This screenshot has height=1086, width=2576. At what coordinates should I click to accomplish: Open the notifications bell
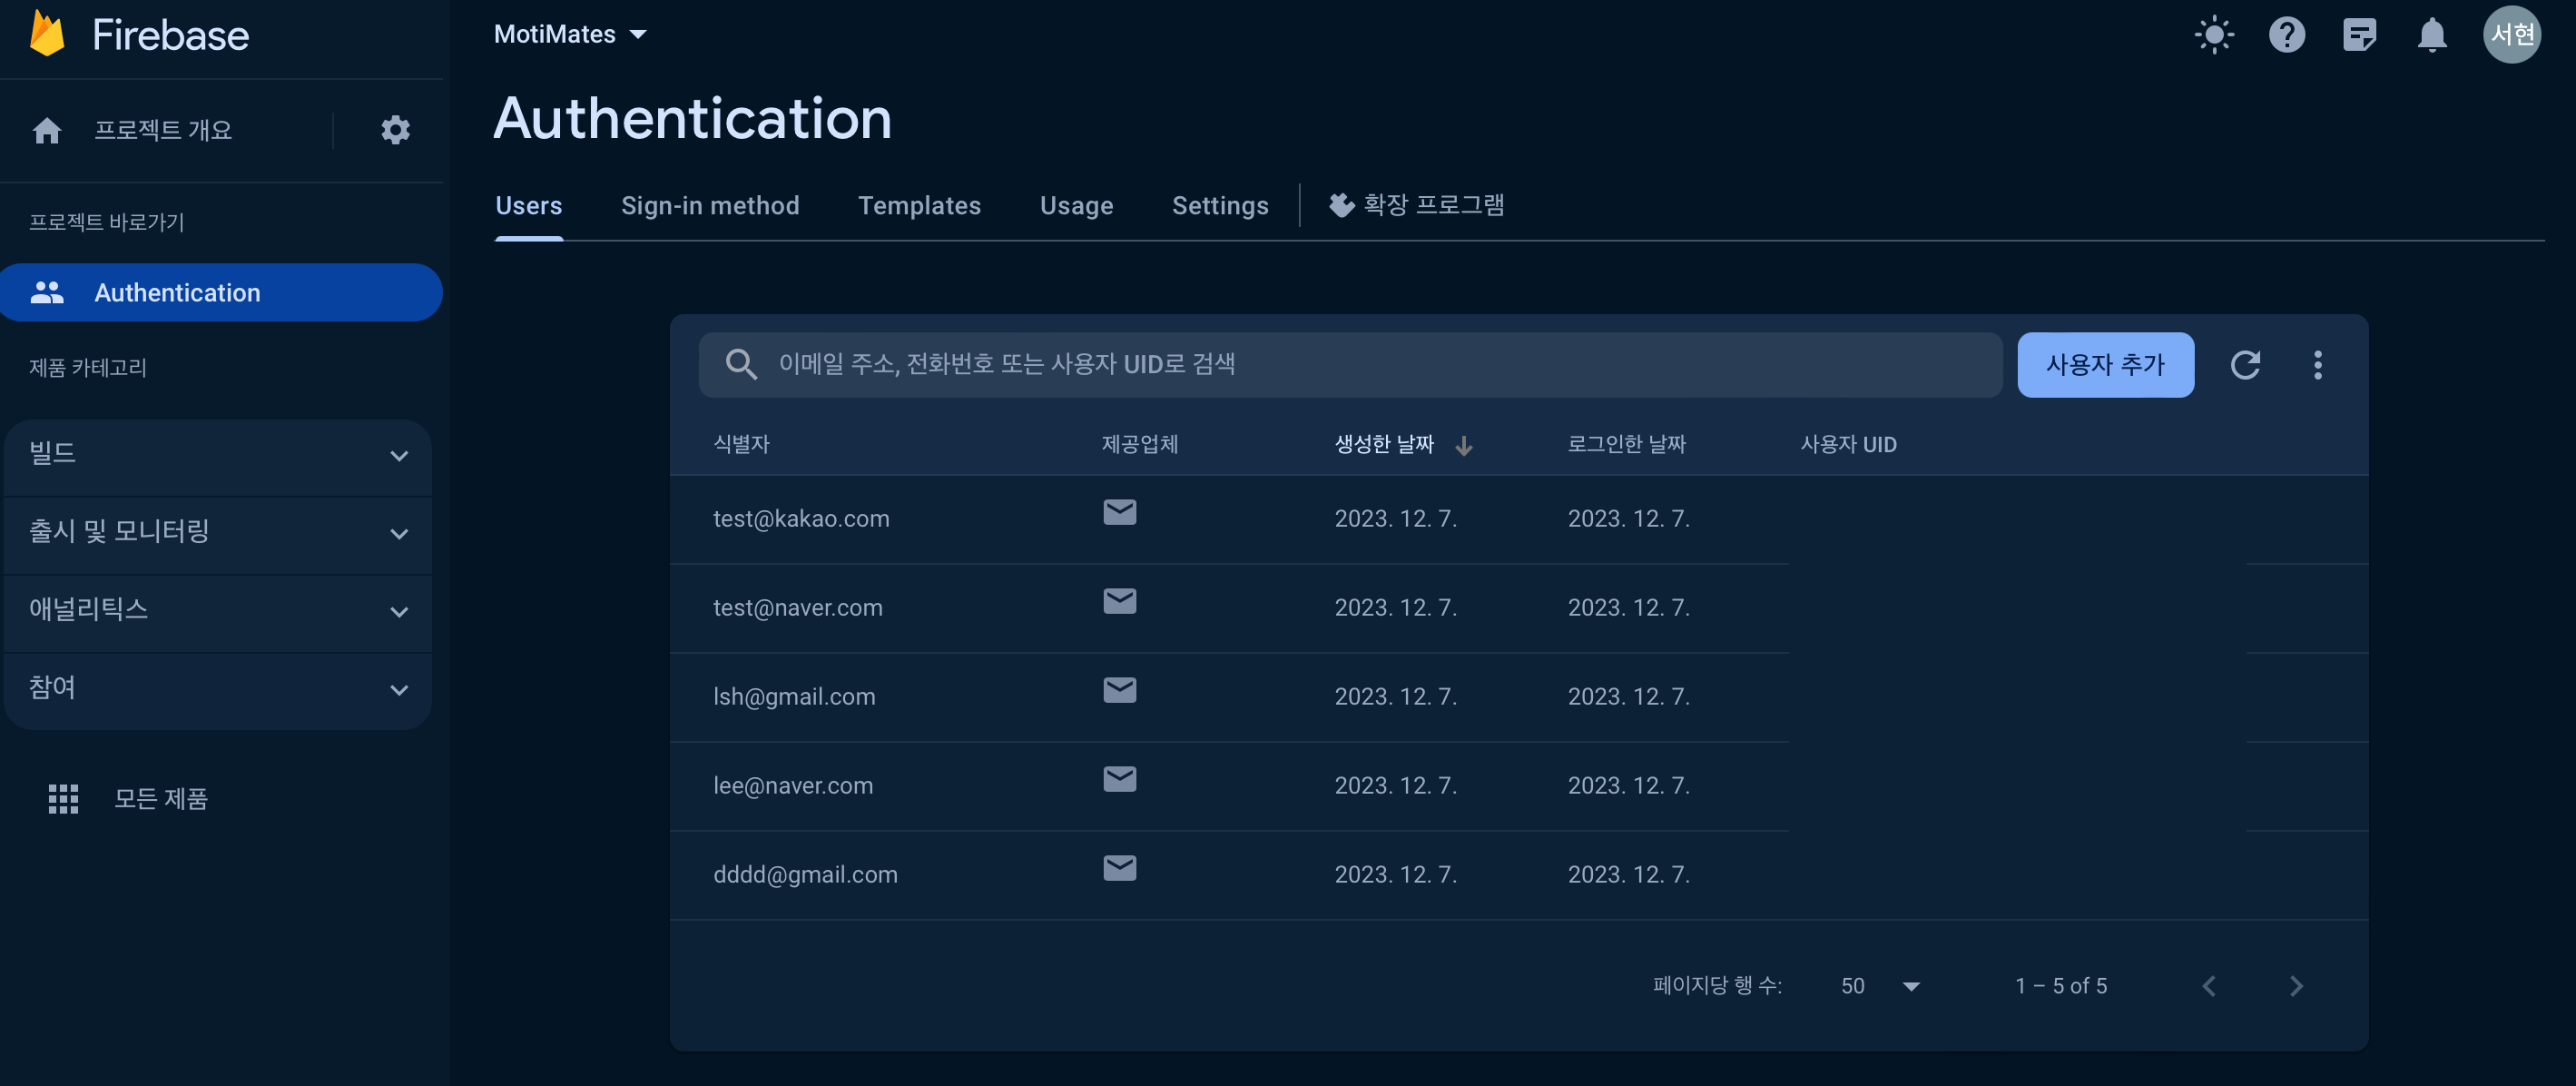pos(2431,35)
